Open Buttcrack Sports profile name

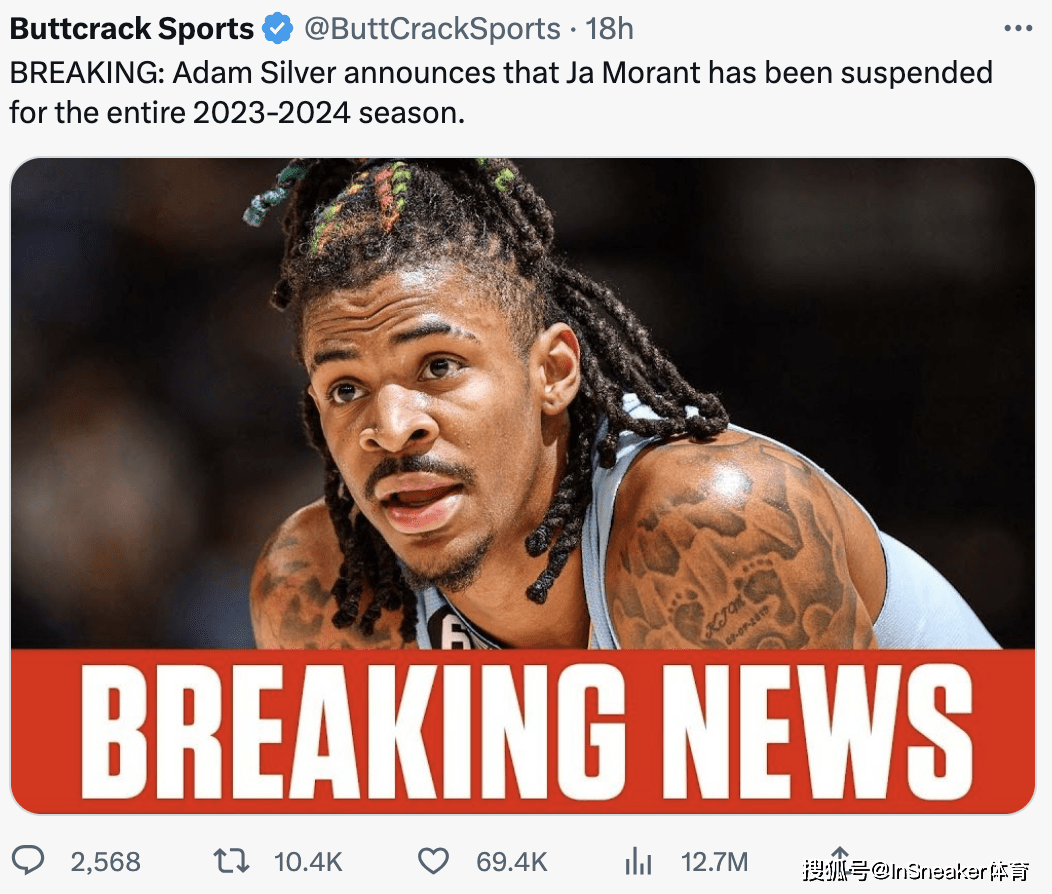[132, 29]
